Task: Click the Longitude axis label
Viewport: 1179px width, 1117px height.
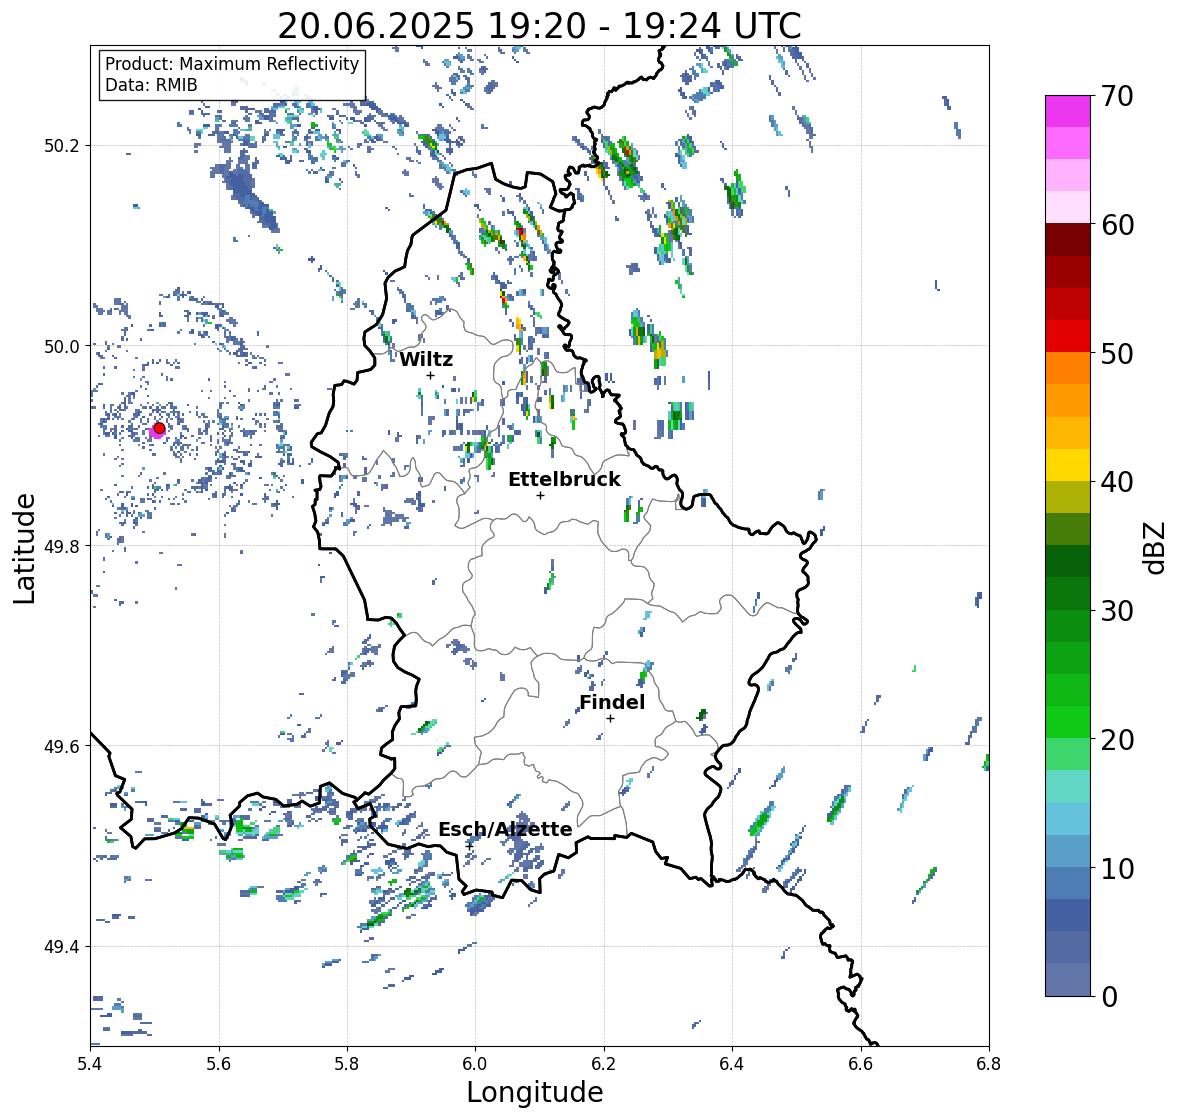Action: 535,1092
